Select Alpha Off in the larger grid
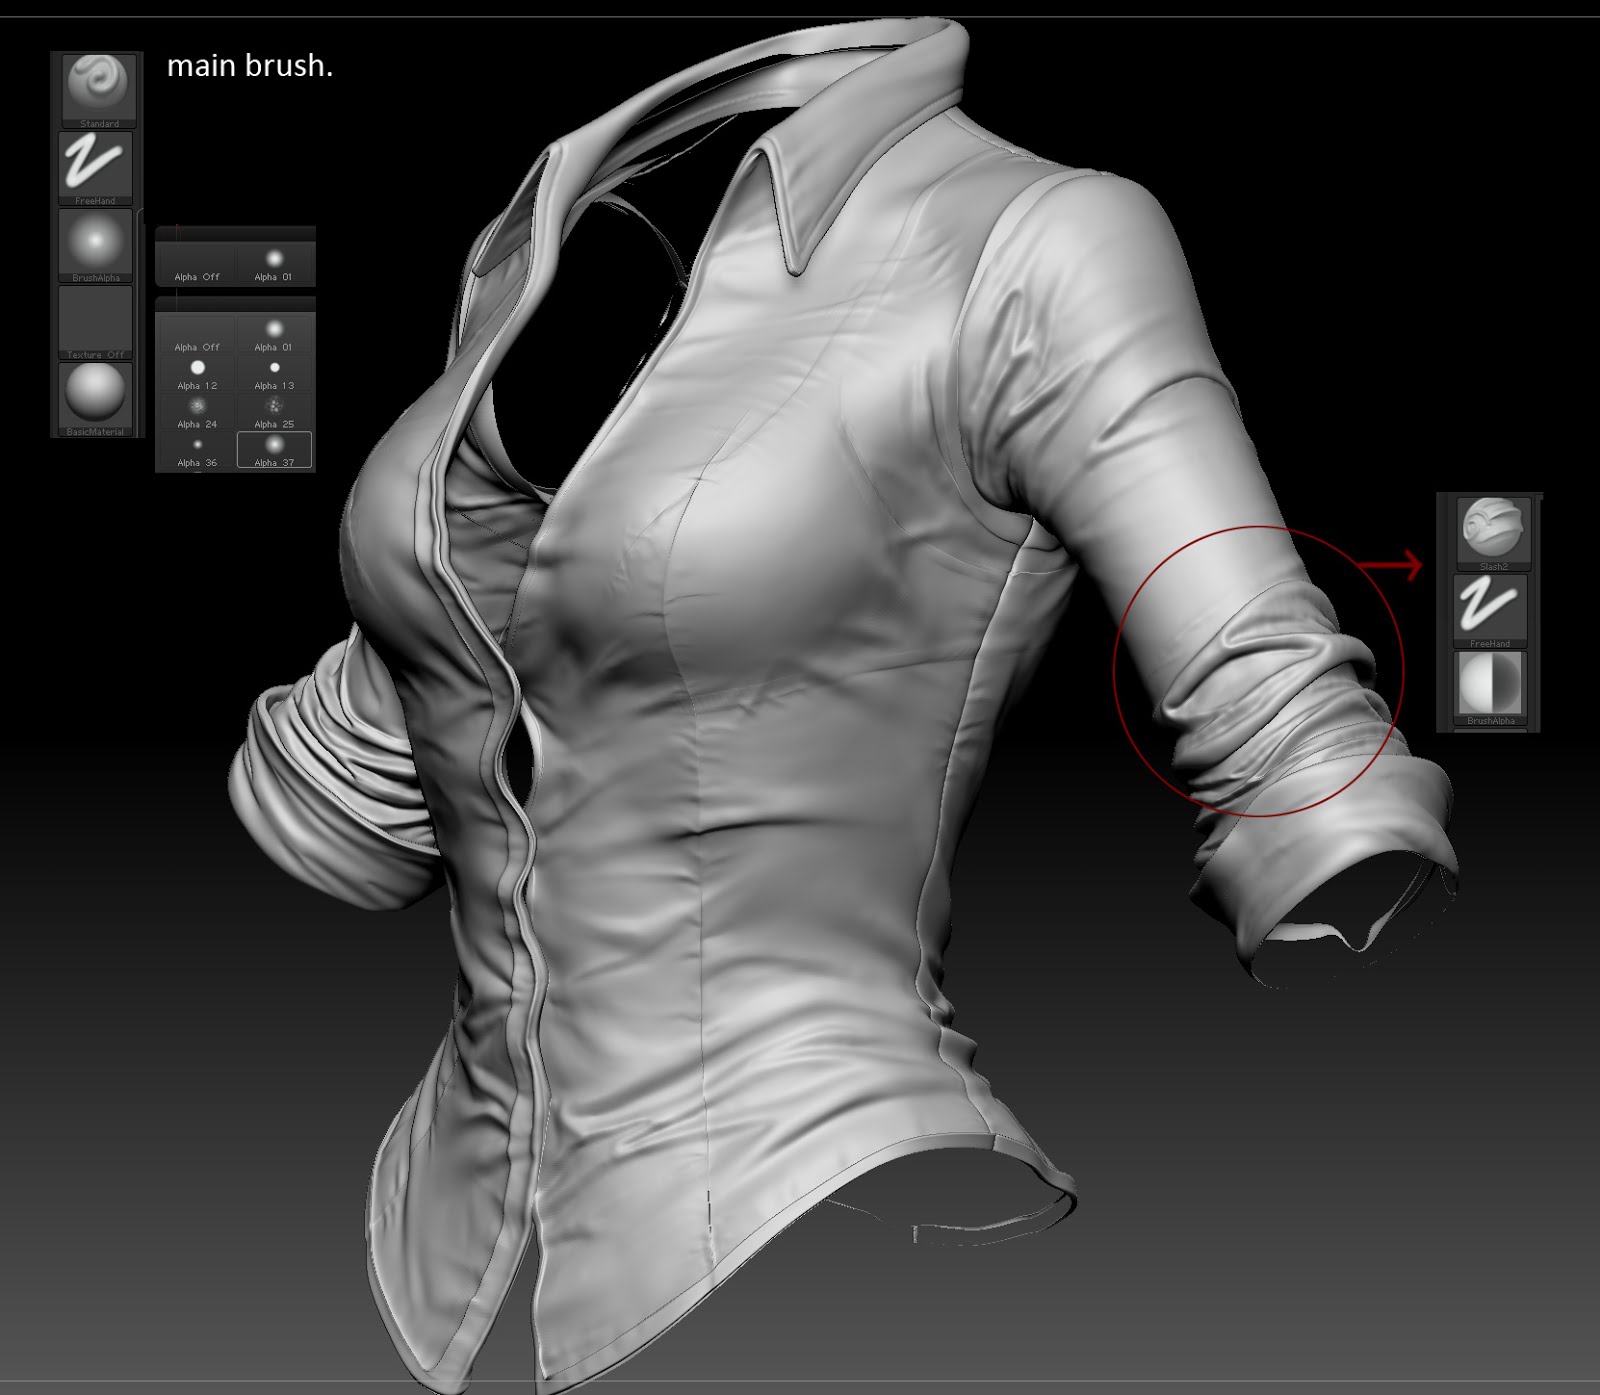Image resolution: width=1600 pixels, height=1395 pixels. coord(197,335)
